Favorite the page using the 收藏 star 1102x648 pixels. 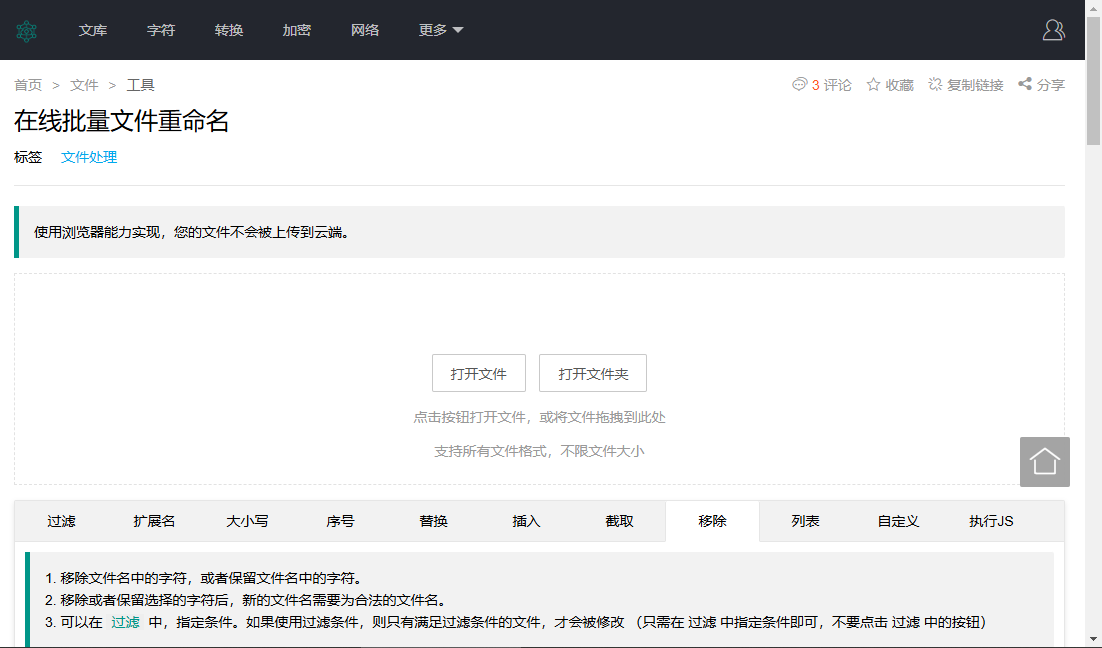click(890, 85)
